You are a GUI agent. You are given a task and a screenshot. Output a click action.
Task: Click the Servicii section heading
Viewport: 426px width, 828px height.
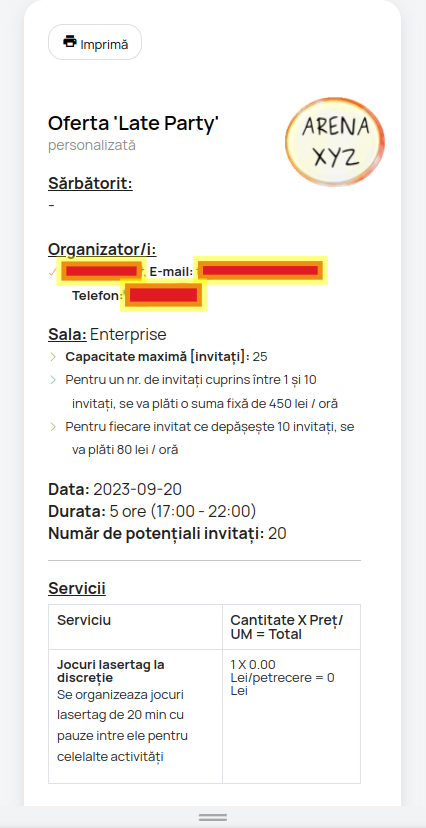(x=77, y=588)
